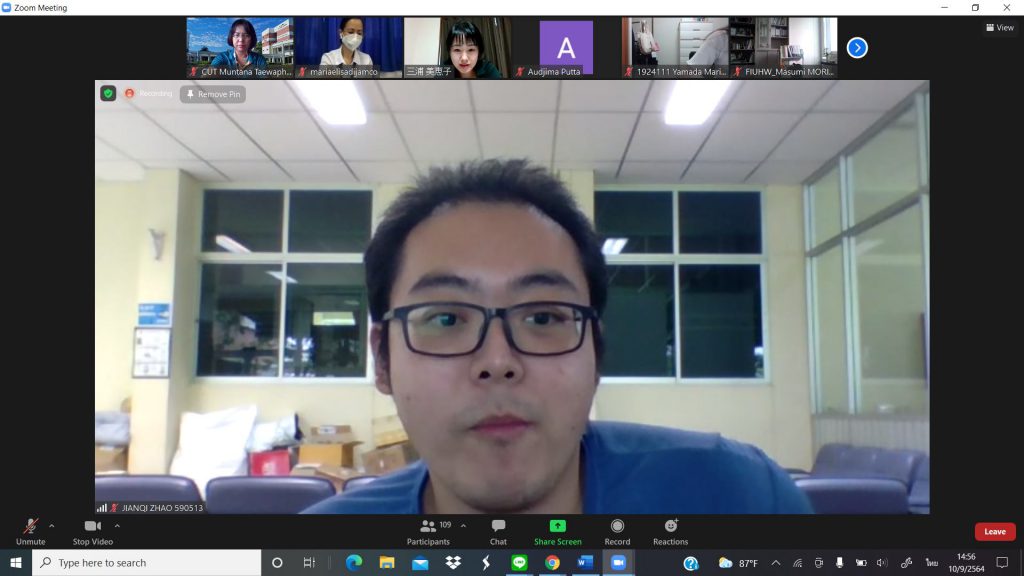Select the Audjima Putta avatar tile
Image resolution: width=1024 pixels, height=576 pixels.
(566, 48)
